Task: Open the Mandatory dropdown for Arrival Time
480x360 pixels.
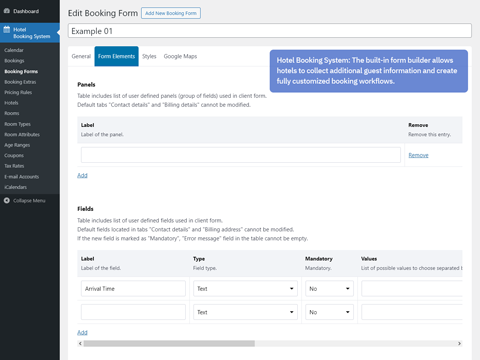Action: coord(329,289)
